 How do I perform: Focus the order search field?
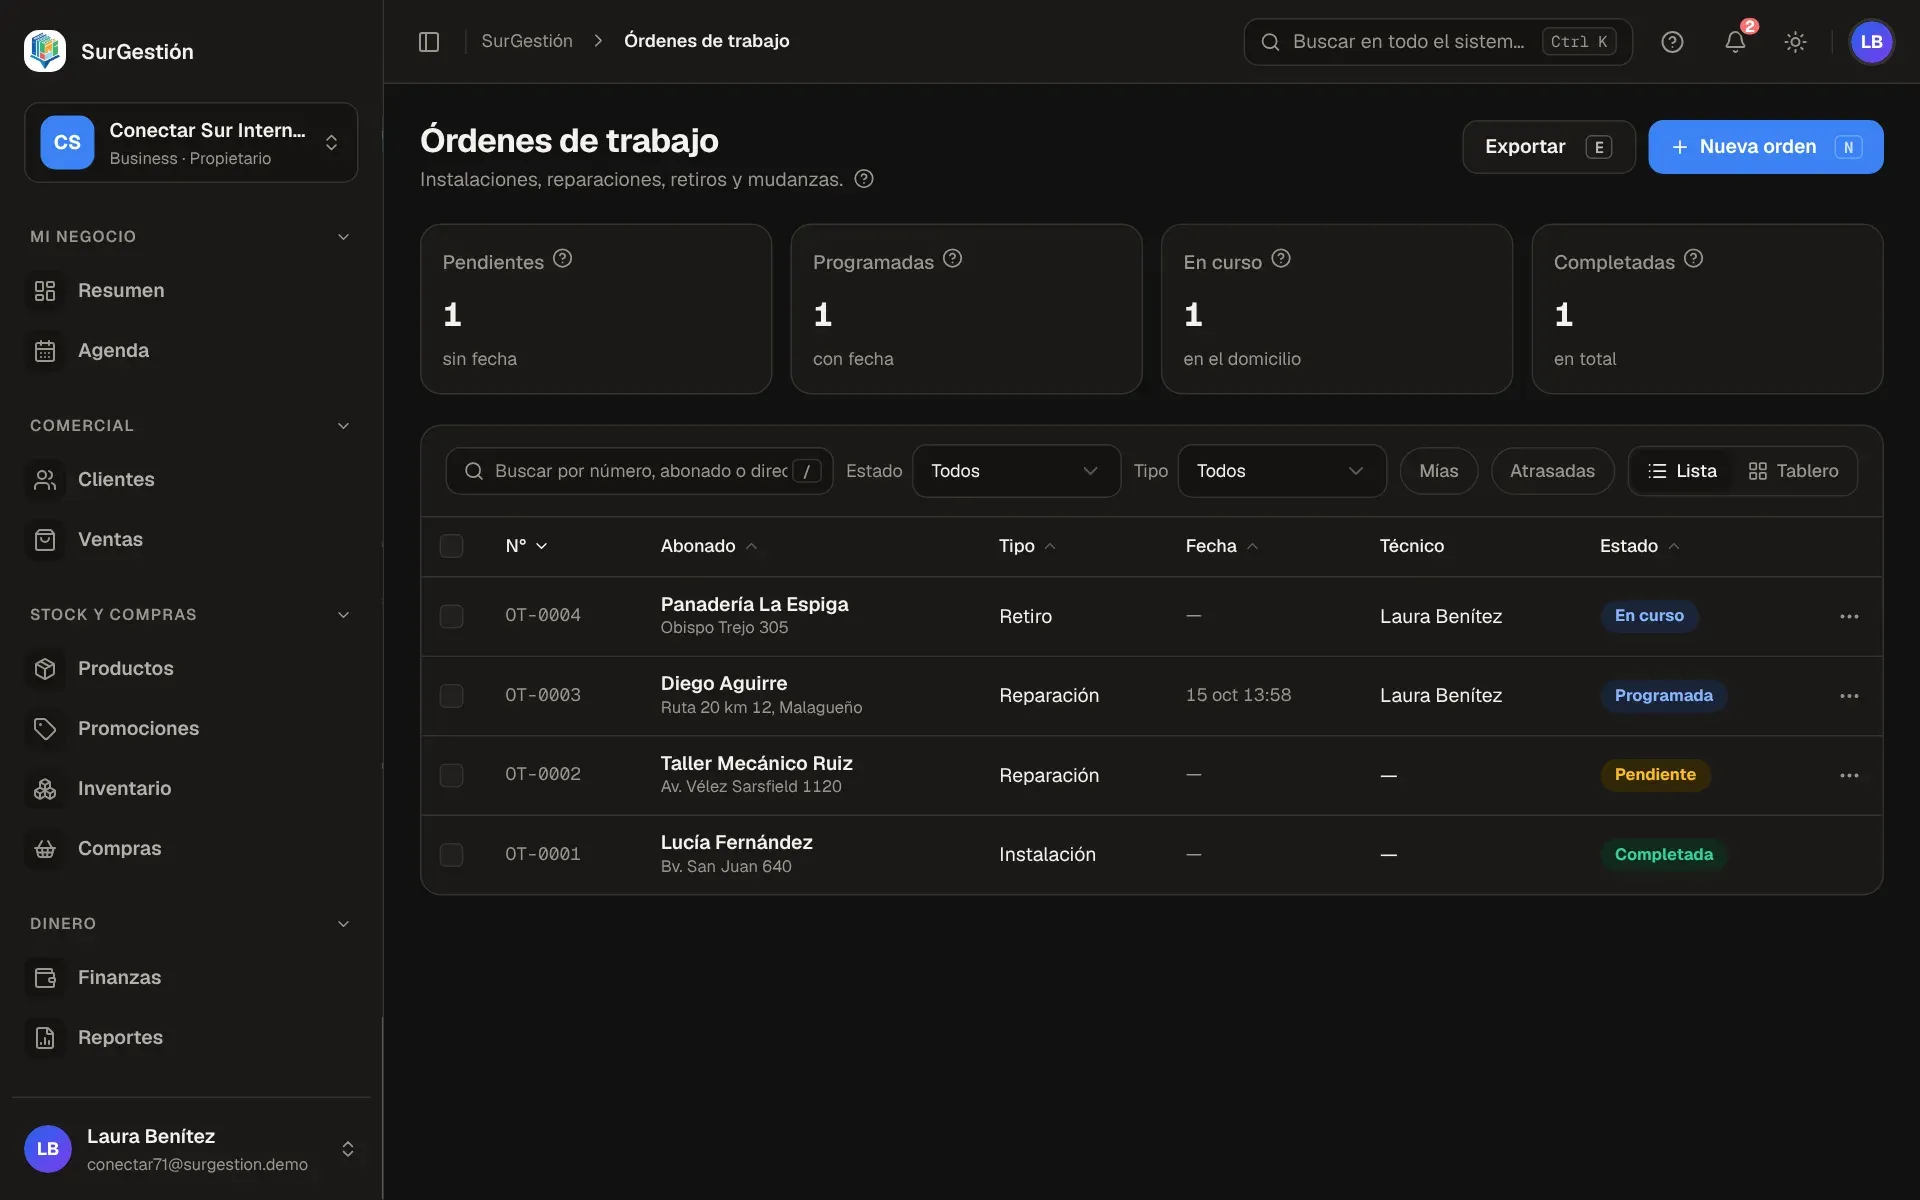coord(639,471)
